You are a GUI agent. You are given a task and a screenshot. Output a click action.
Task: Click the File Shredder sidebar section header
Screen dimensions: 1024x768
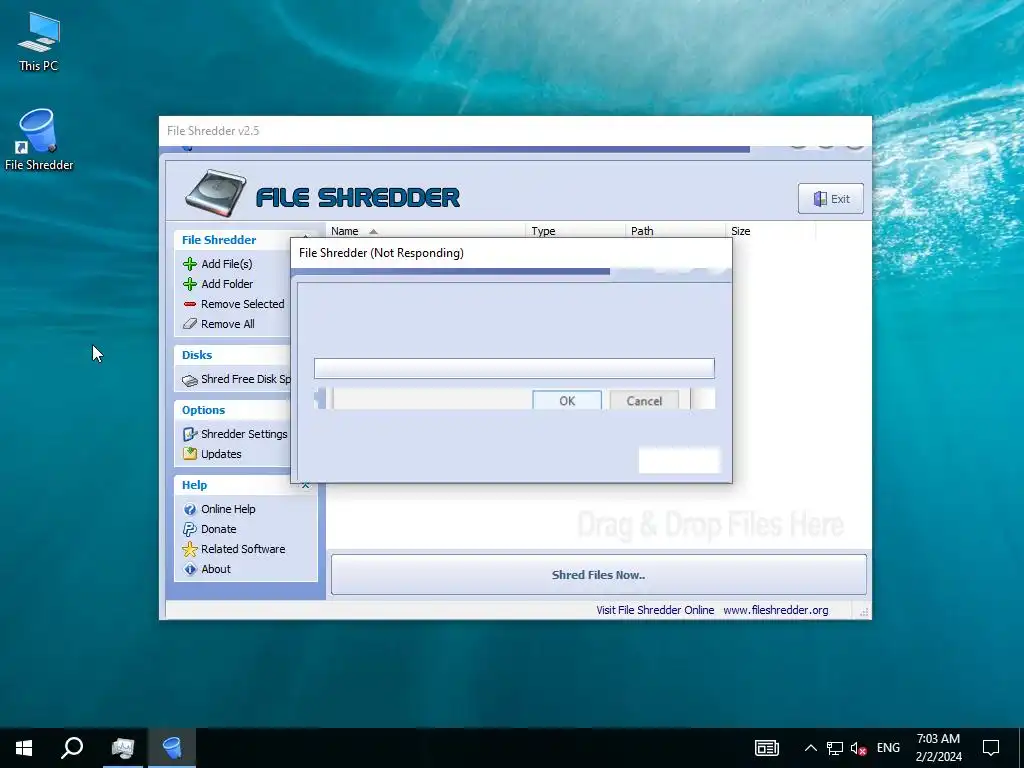tap(219, 240)
